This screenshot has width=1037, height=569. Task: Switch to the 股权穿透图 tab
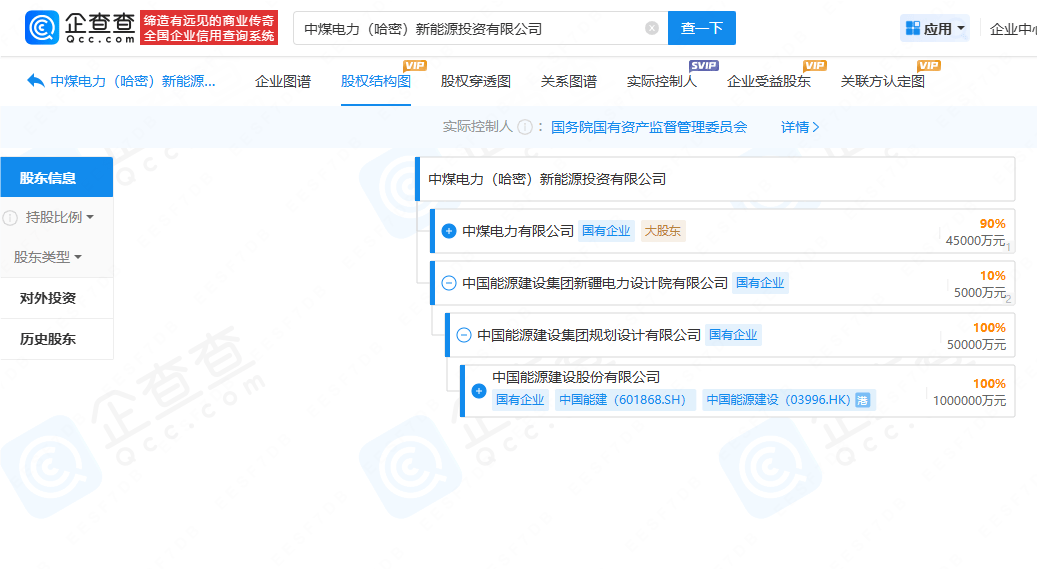point(476,81)
